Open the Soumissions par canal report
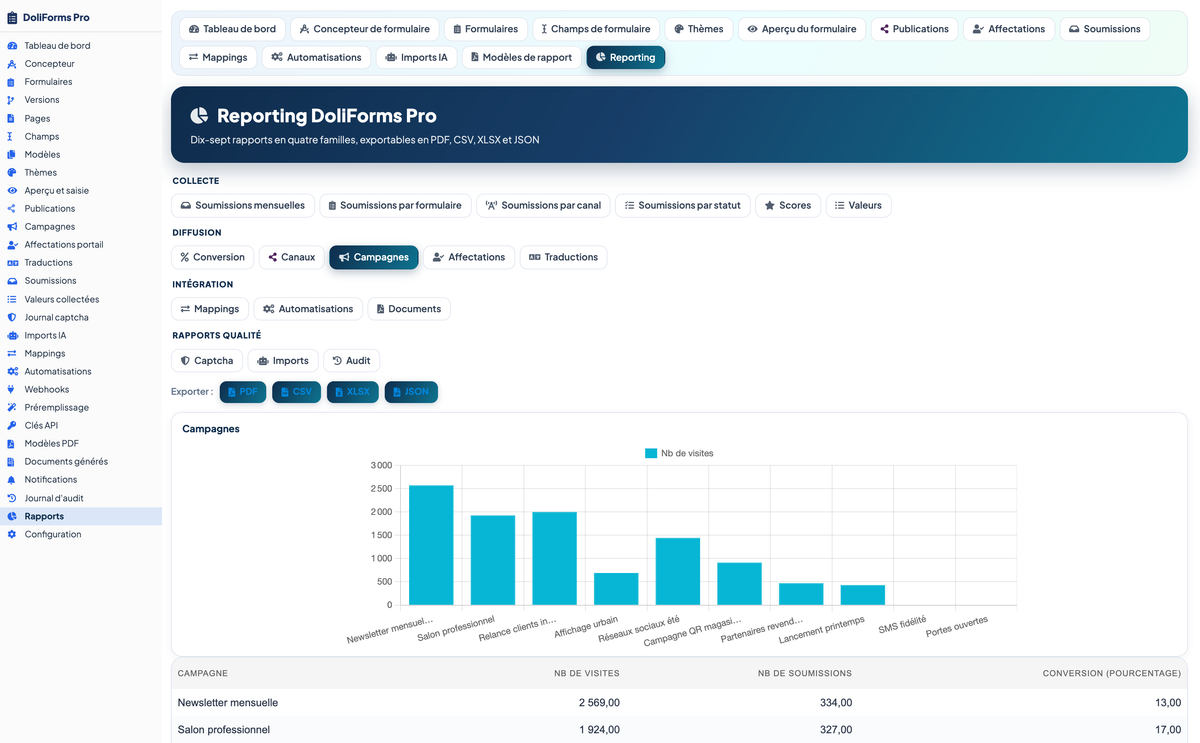This screenshot has width=1200, height=743. (543, 205)
